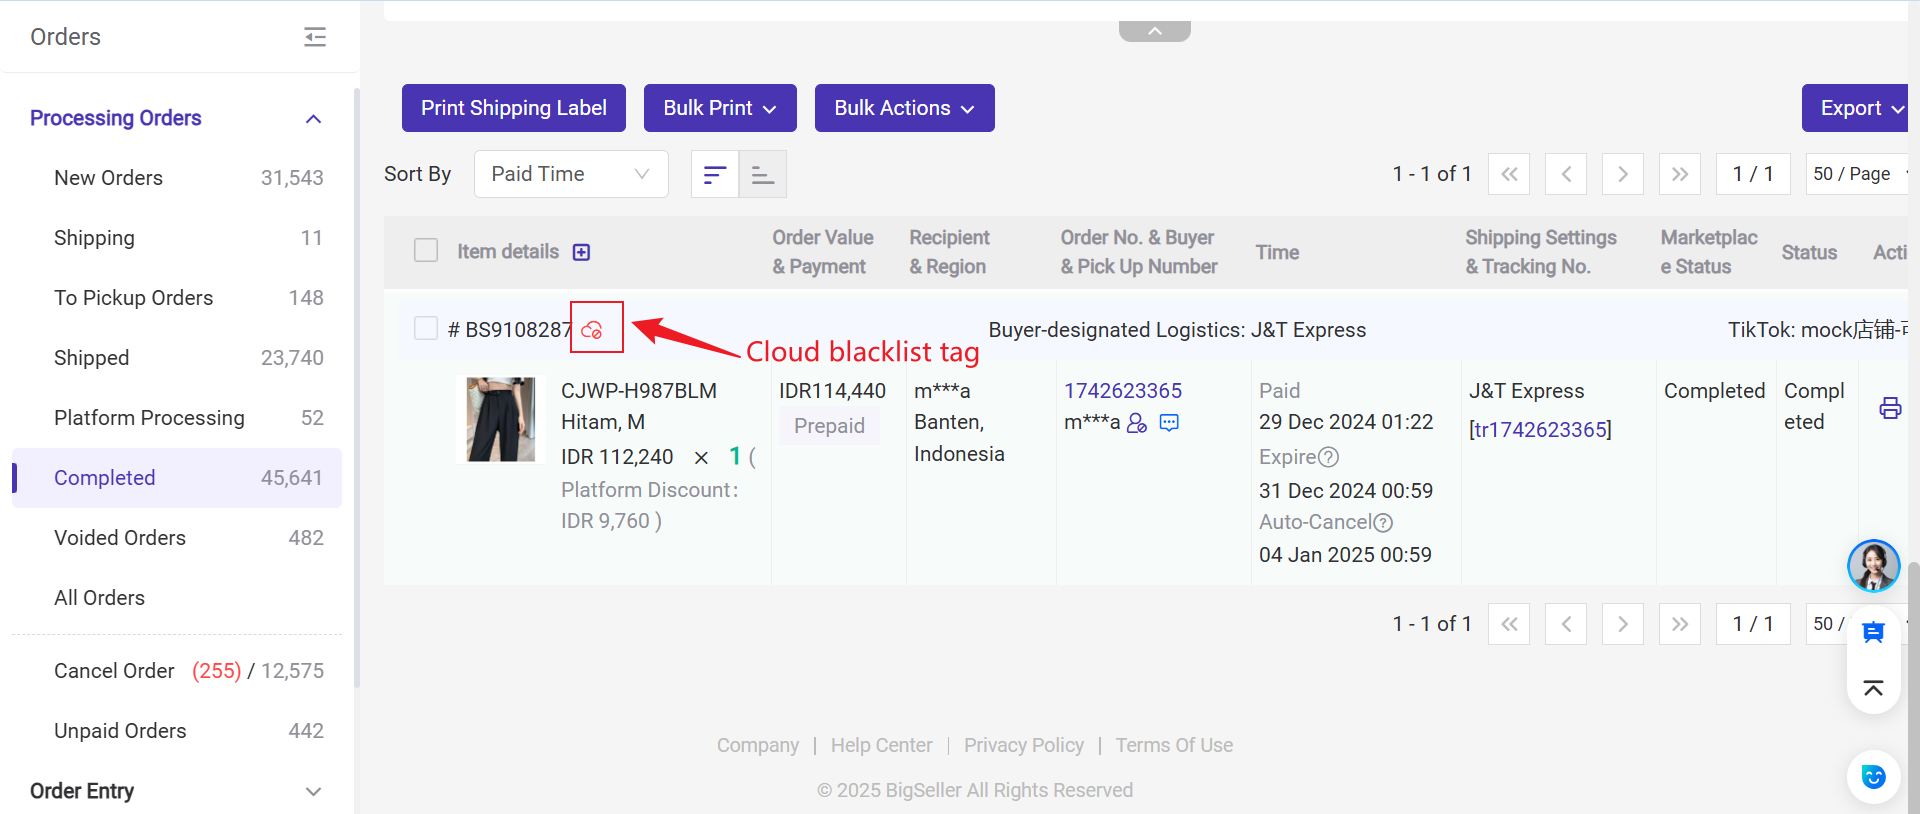
Task: Click back-to-top arrow icon
Action: [x=1873, y=688]
